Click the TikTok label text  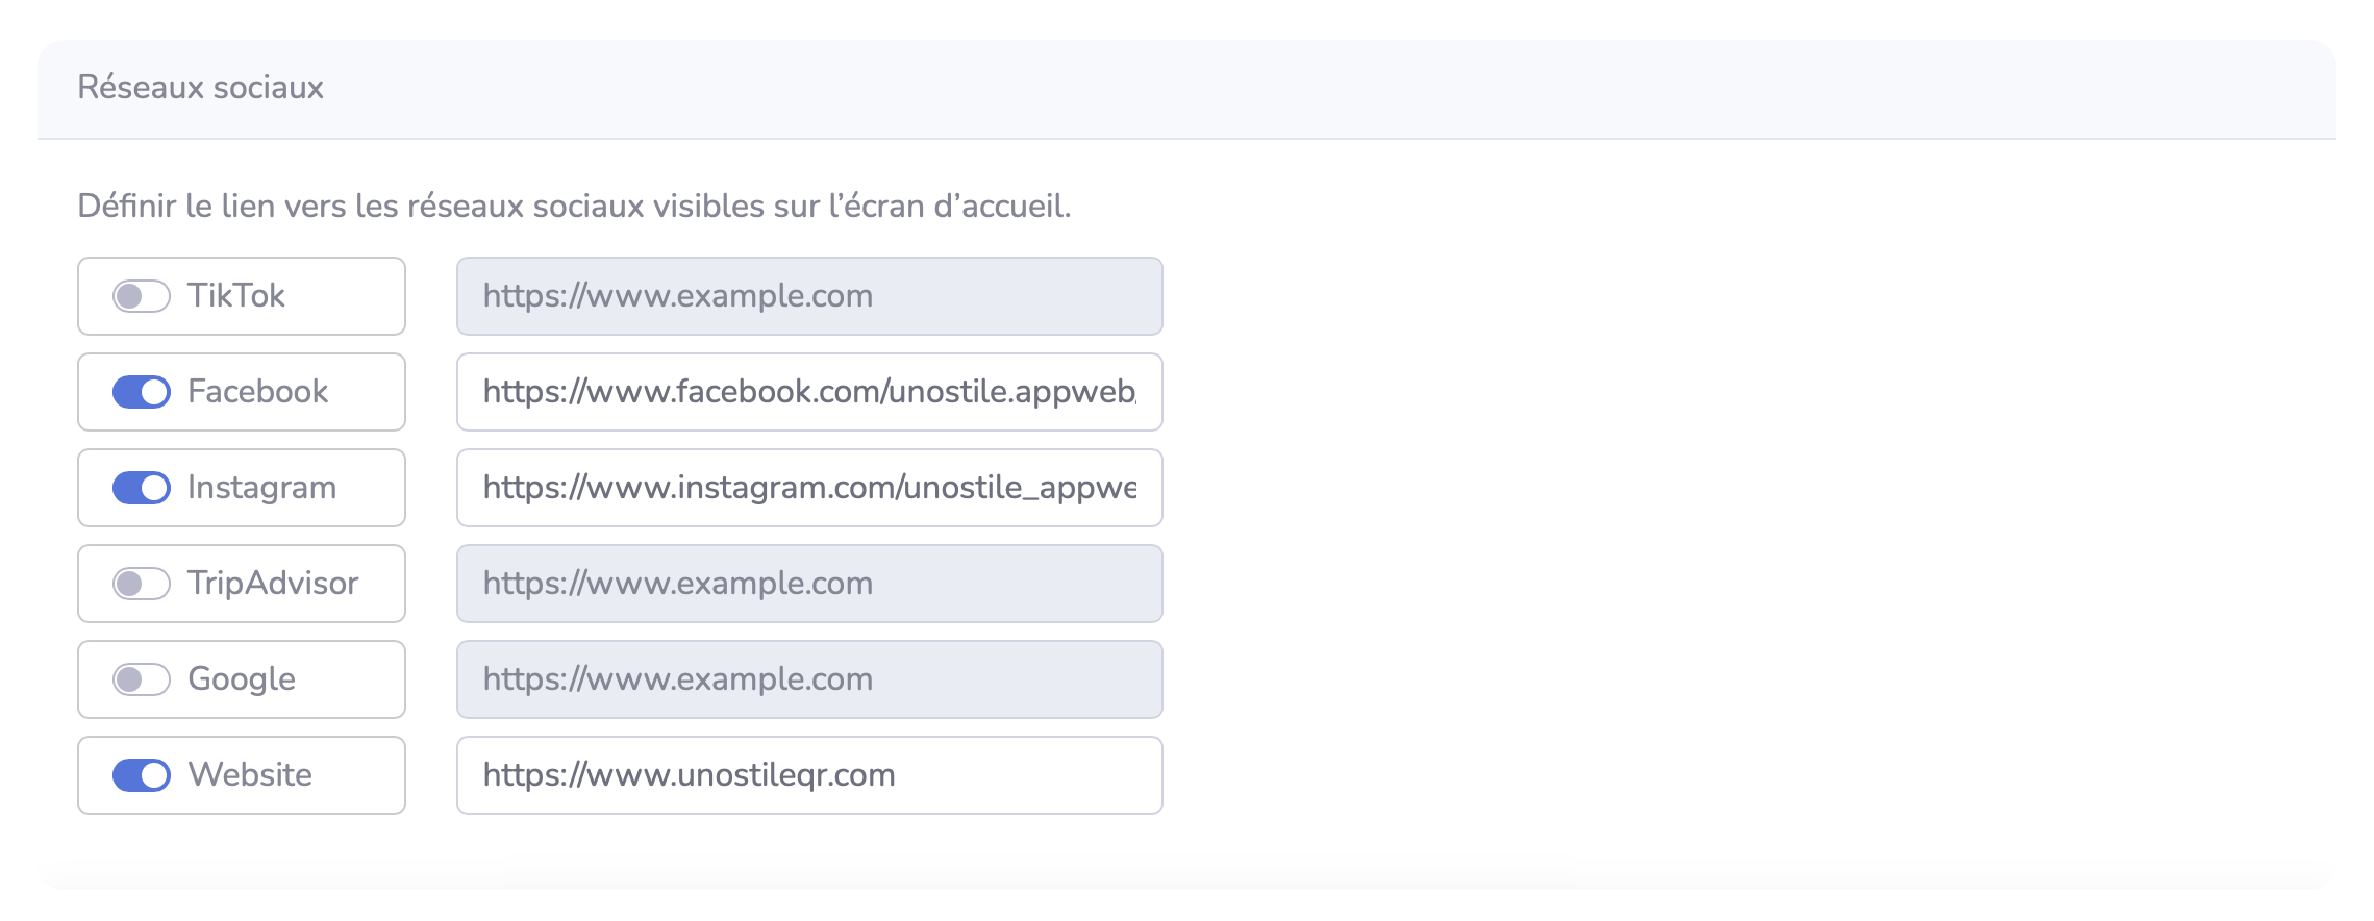point(236,296)
